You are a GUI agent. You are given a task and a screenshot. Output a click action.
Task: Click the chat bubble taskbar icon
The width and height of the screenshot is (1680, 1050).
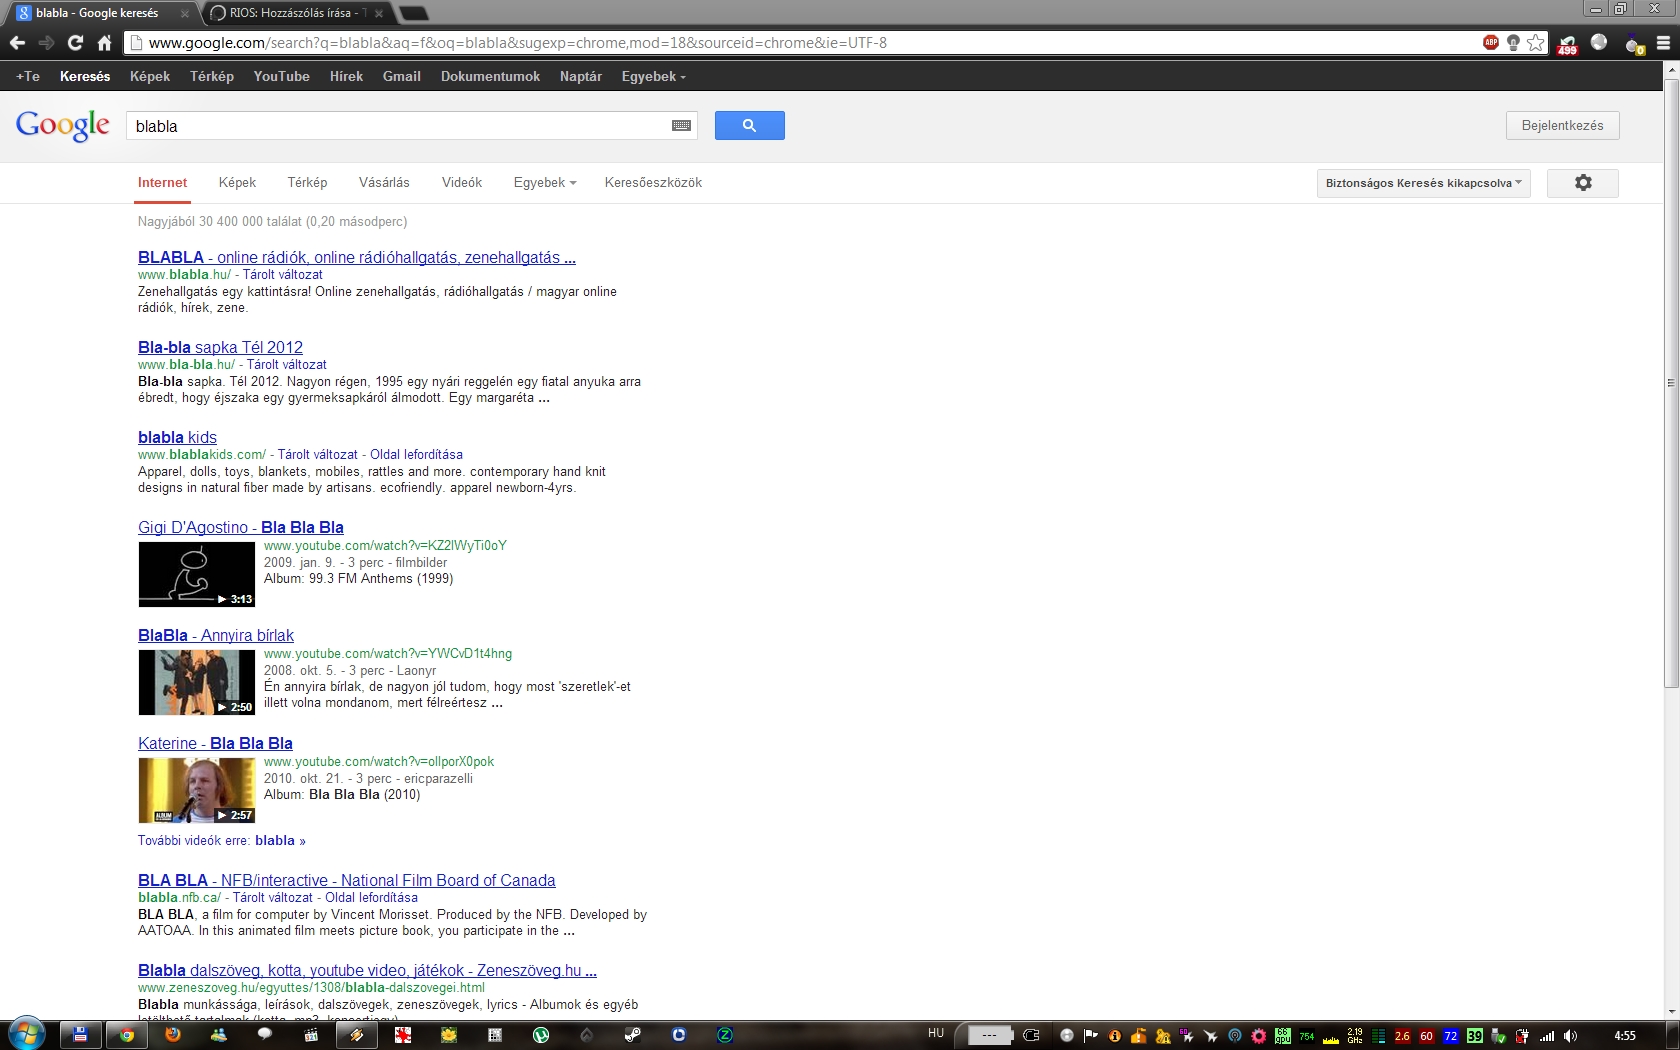tap(265, 1035)
